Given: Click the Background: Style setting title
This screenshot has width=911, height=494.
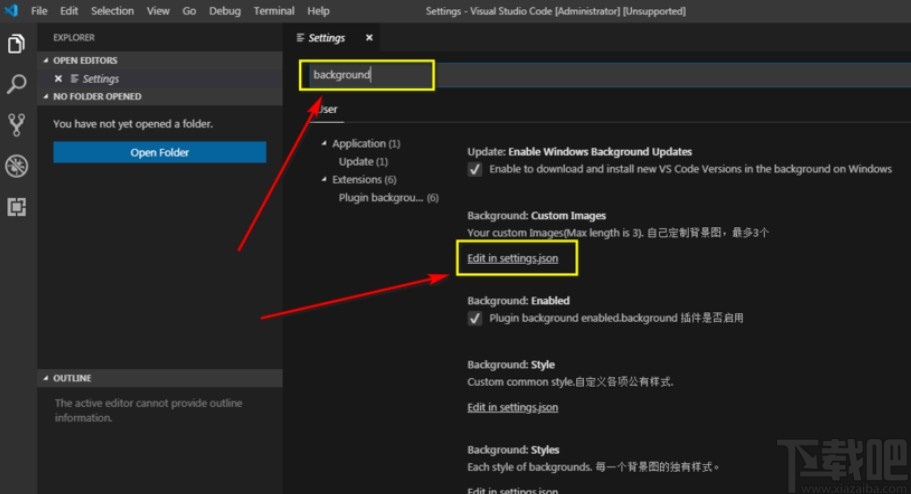Looking at the screenshot, I should coord(511,365).
